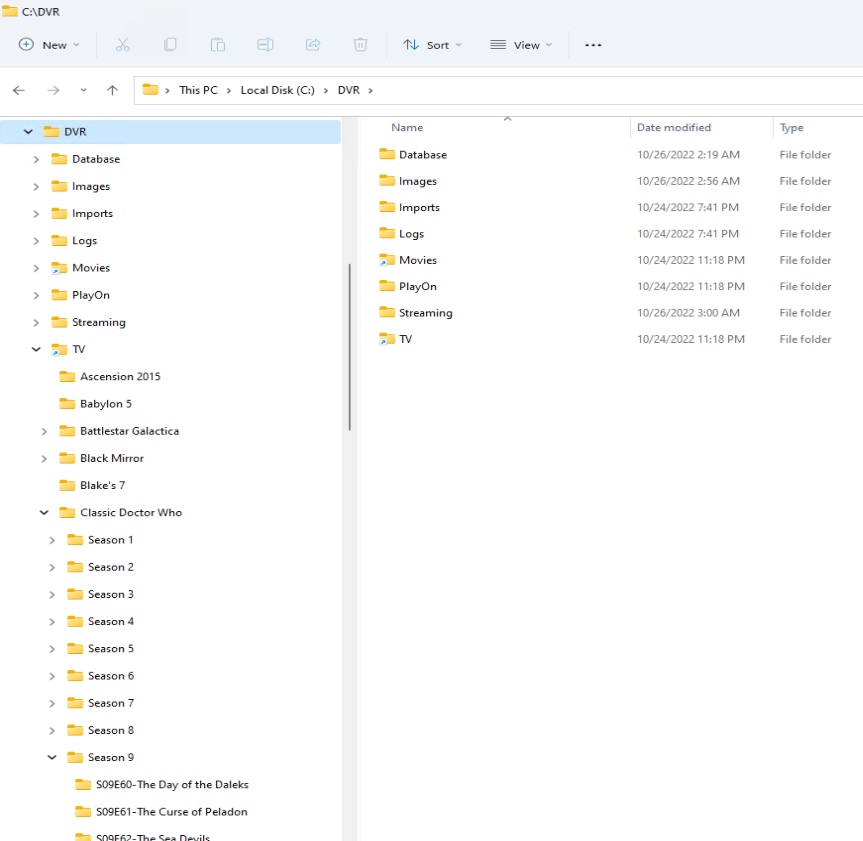Image resolution: width=863 pixels, height=841 pixels.
Task: Click the Delete trash can icon
Action: point(361,45)
